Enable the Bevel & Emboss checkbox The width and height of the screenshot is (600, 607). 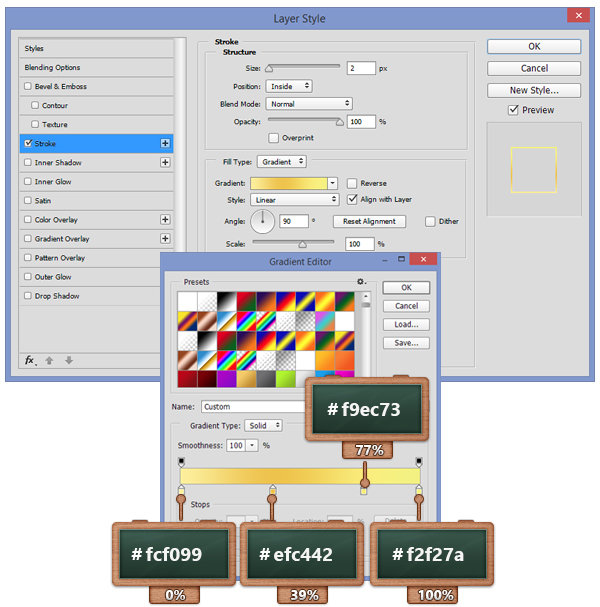28,86
